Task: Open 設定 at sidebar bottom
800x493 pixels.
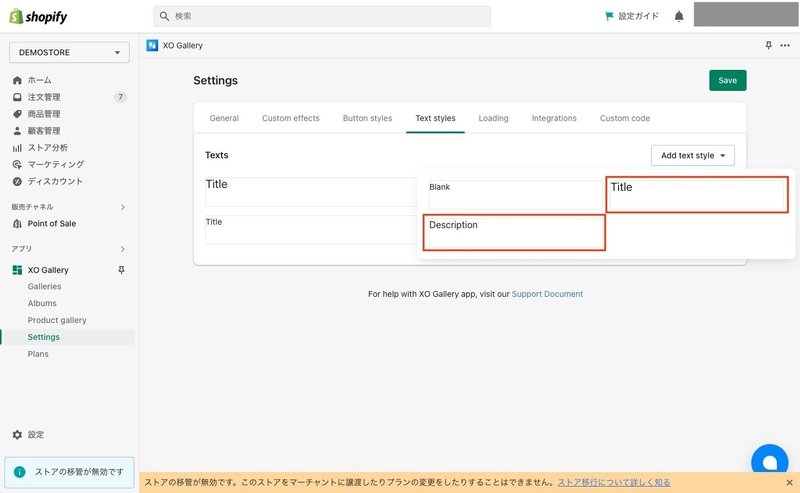Action: tap(36, 435)
